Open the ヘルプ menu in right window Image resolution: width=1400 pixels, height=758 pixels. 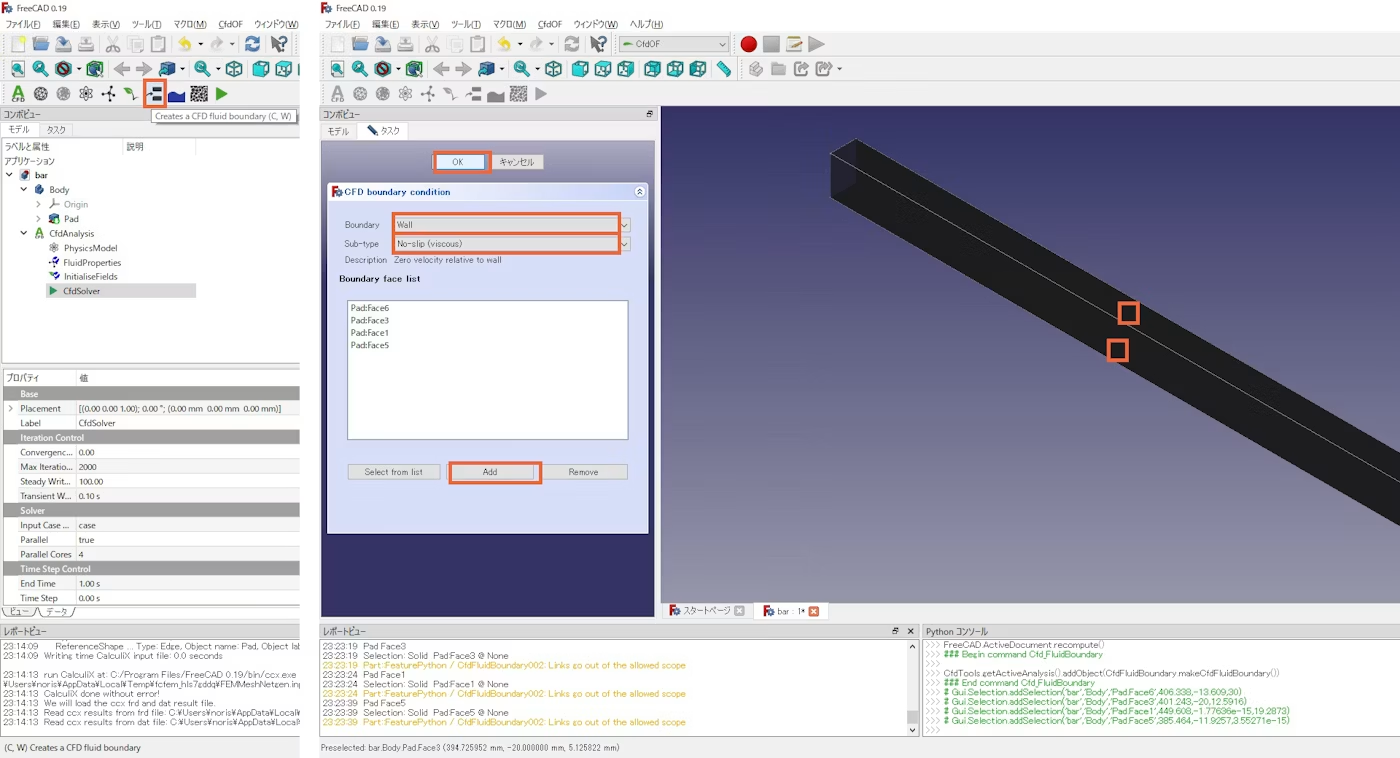[x=646, y=24]
